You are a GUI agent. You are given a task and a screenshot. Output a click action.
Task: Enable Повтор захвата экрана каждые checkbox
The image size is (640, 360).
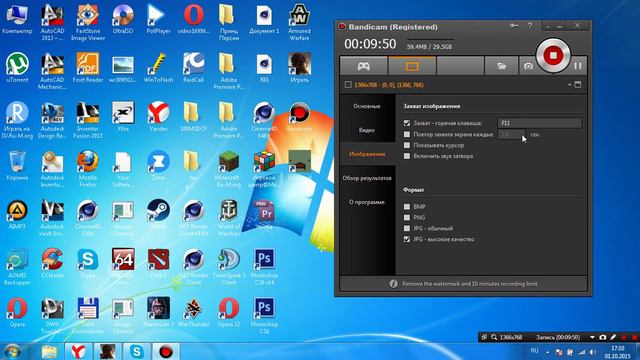tap(407, 134)
